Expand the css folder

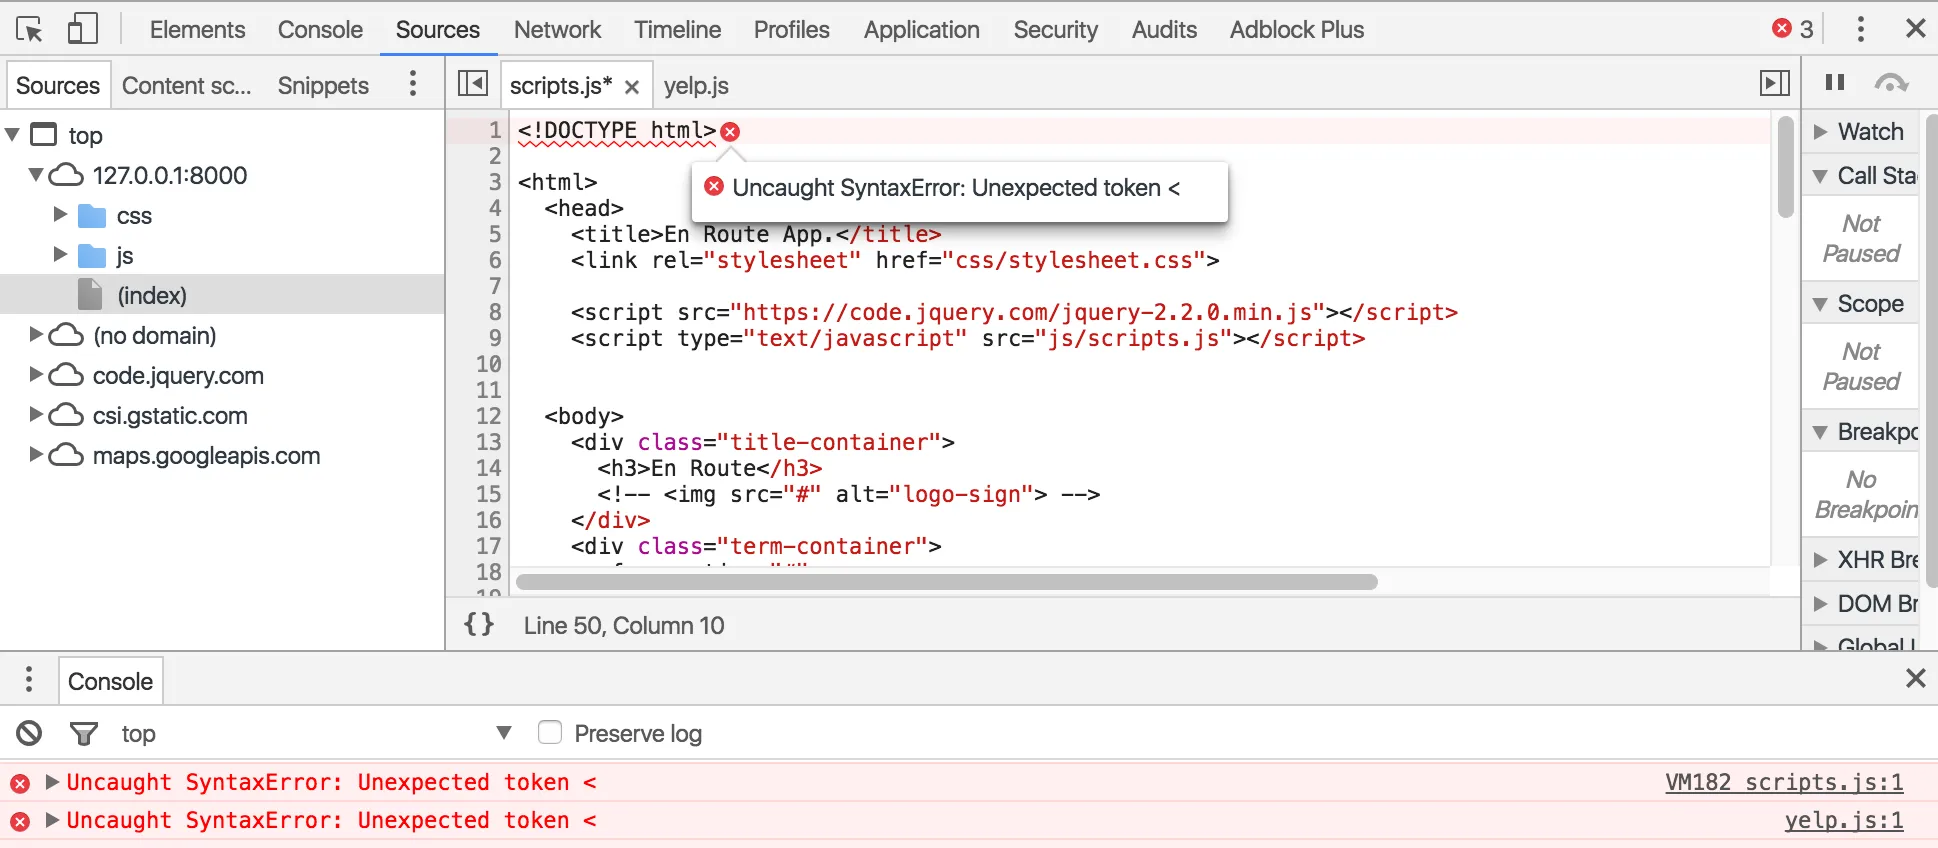click(x=60, y=215)
